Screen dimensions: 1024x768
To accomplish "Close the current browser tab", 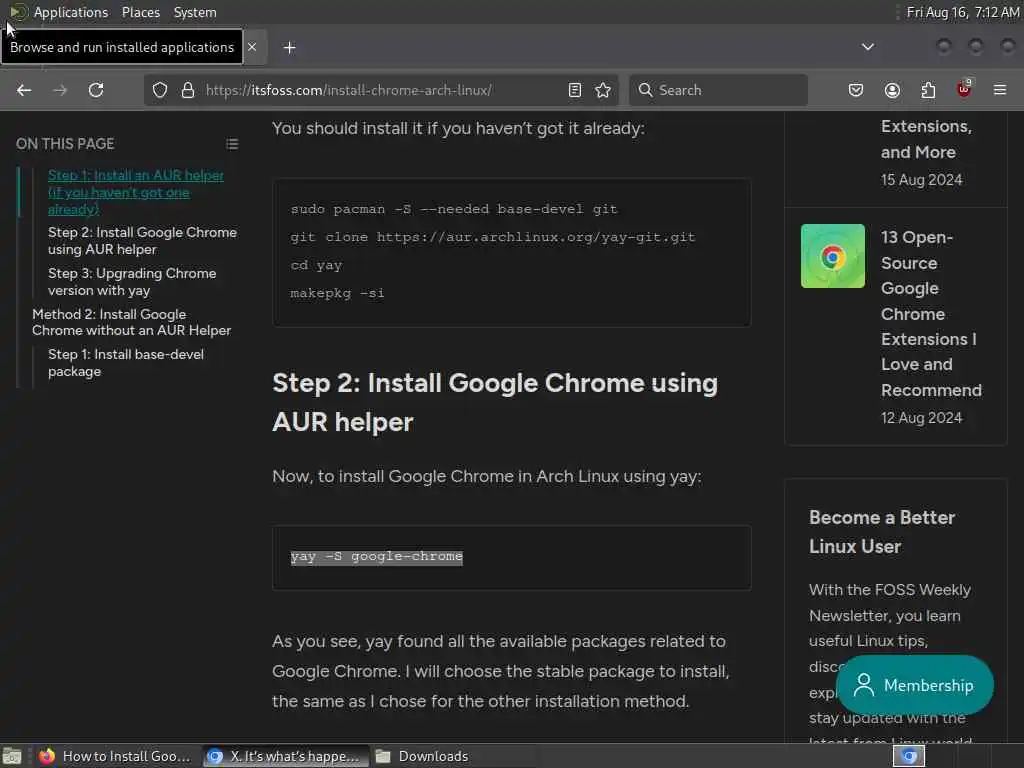I will pos(252,47).
